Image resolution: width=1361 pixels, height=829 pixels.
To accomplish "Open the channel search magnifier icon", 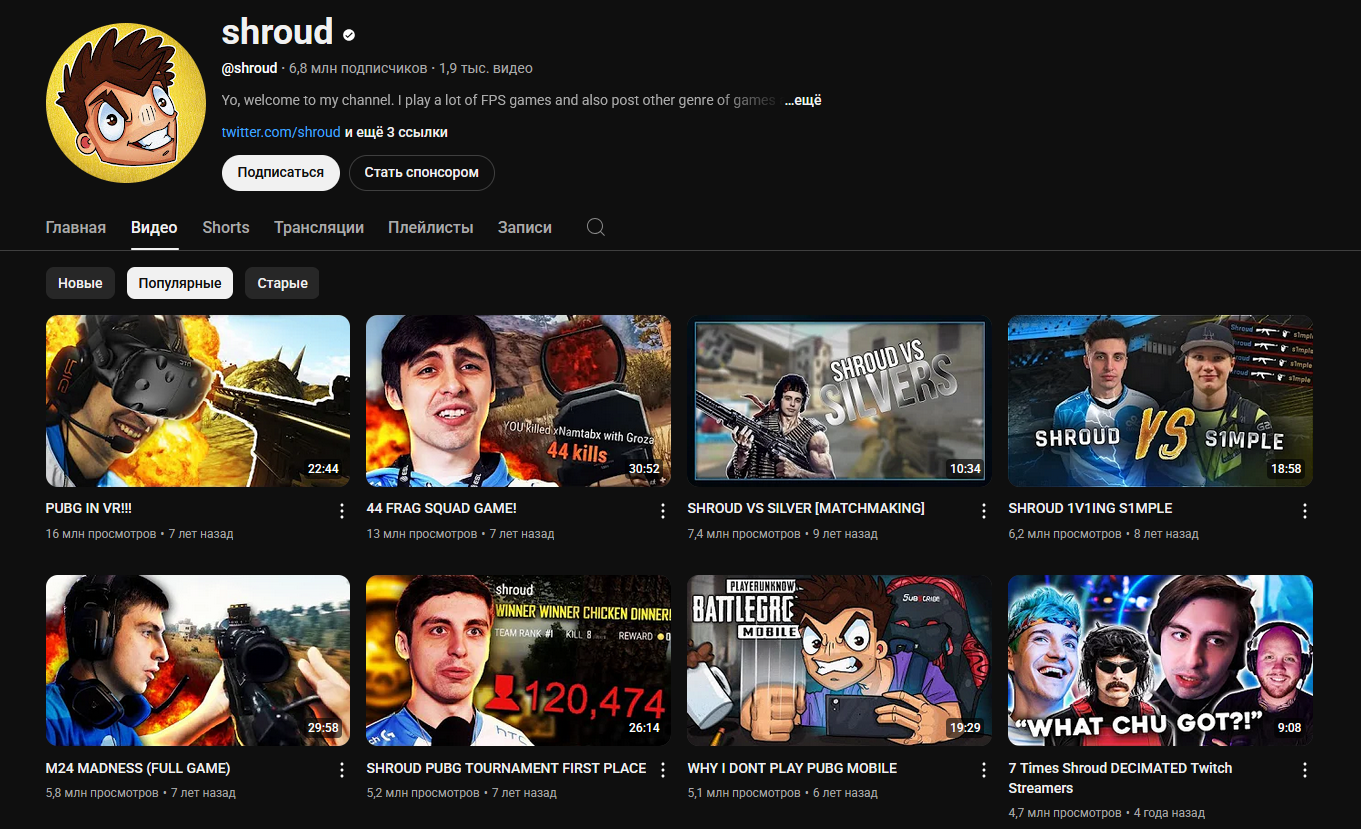I will click(596, 227).
